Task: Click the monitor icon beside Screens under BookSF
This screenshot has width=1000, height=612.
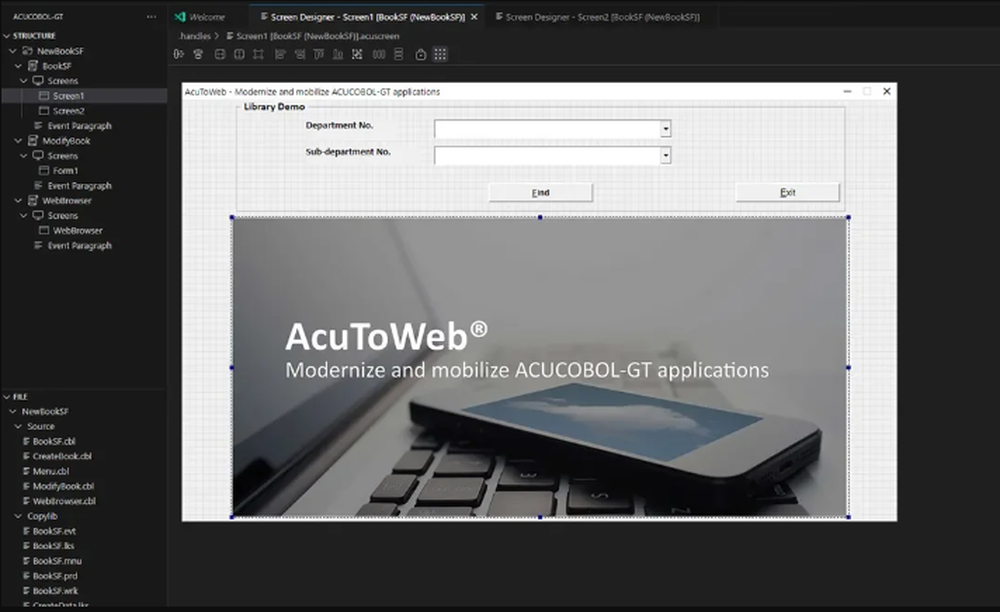Action: 38,80
